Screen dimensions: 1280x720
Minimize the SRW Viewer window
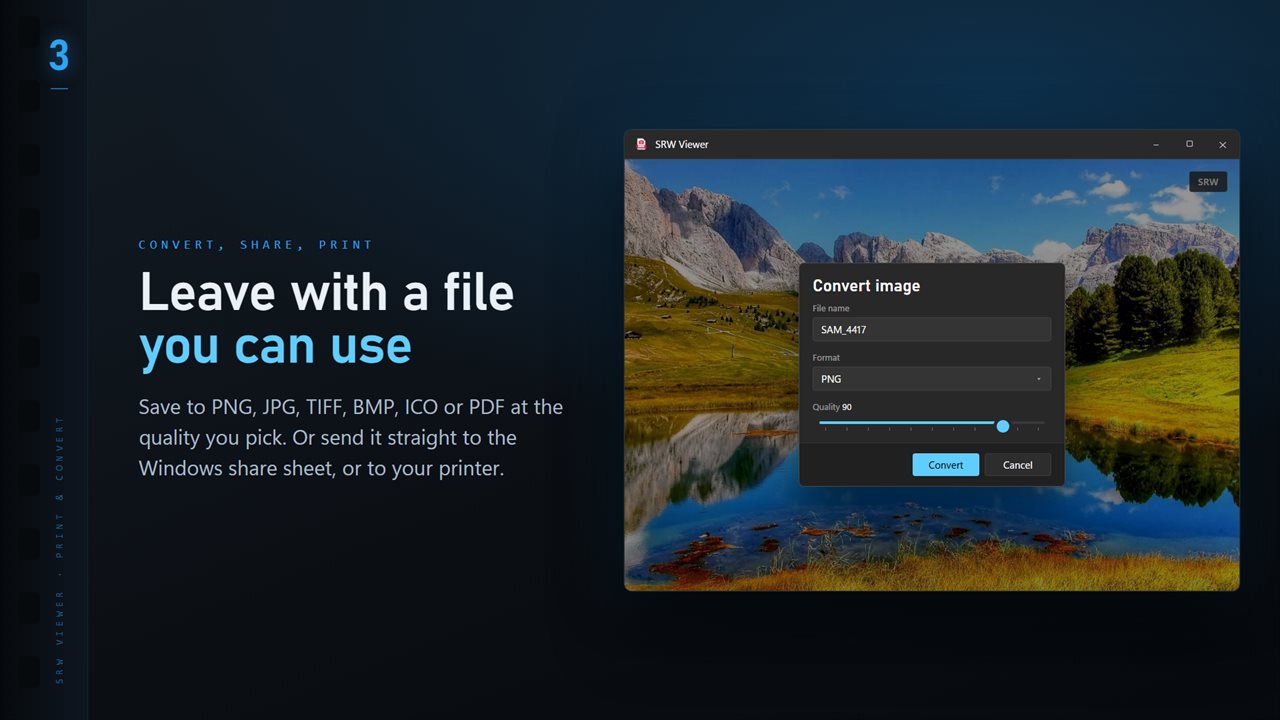point(1156,144)
